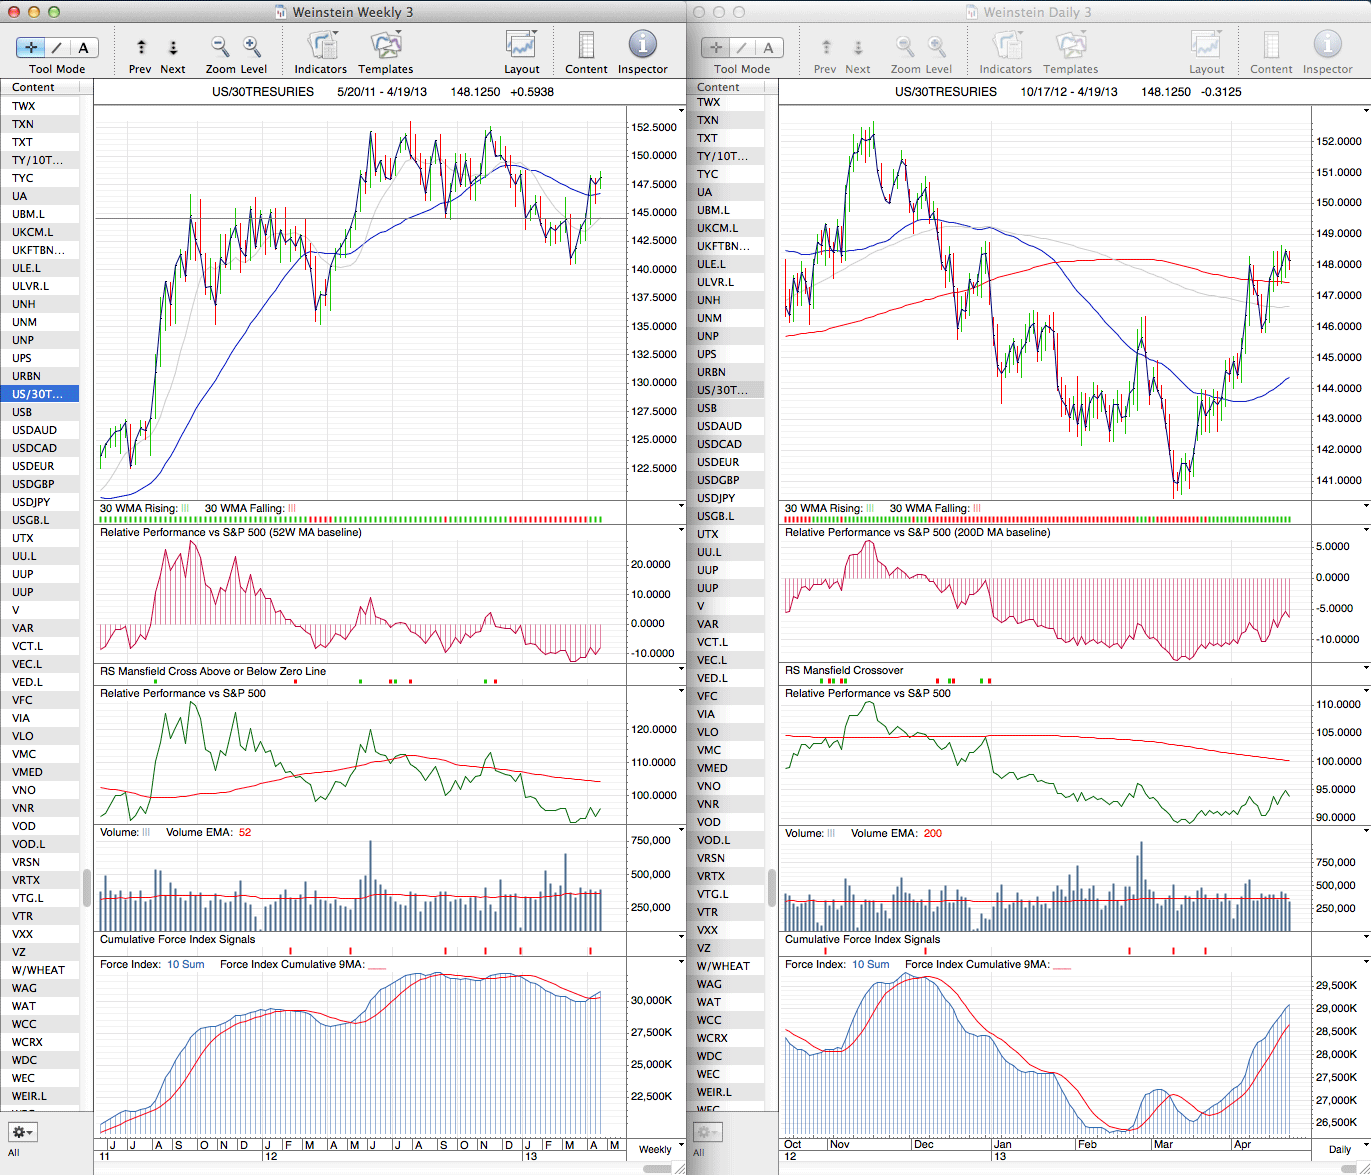This screenshot has width=1371, height=1175.
Task: Open Templates icon in Weekly toolbar
Action: coord(385,46)
